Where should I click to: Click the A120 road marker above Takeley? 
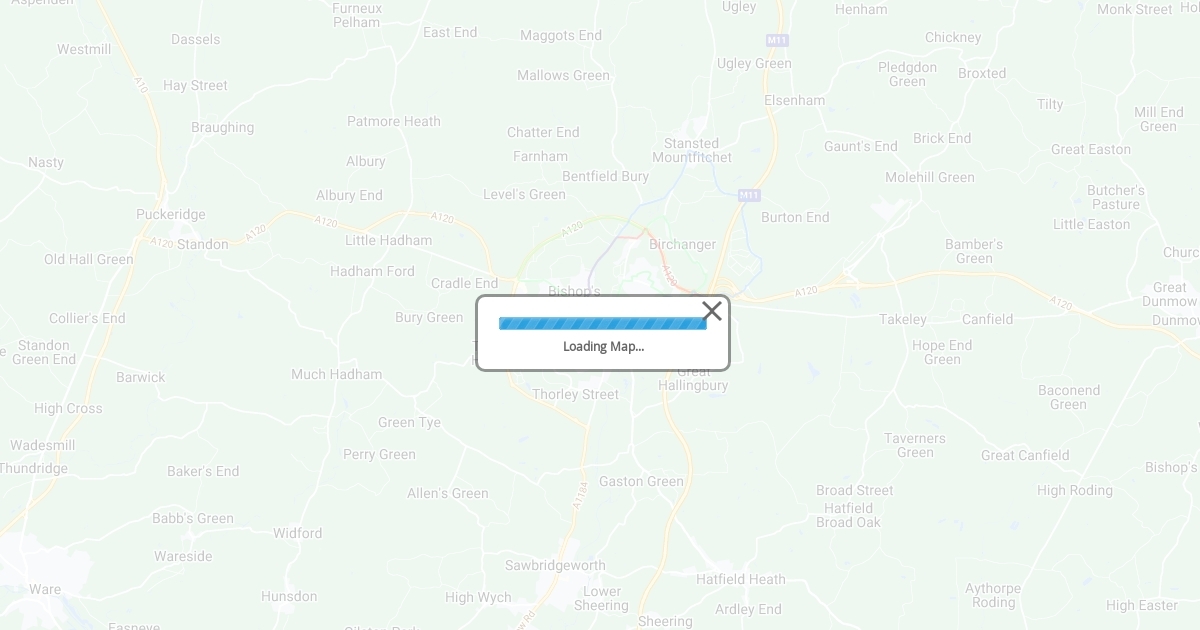[806, 291]
